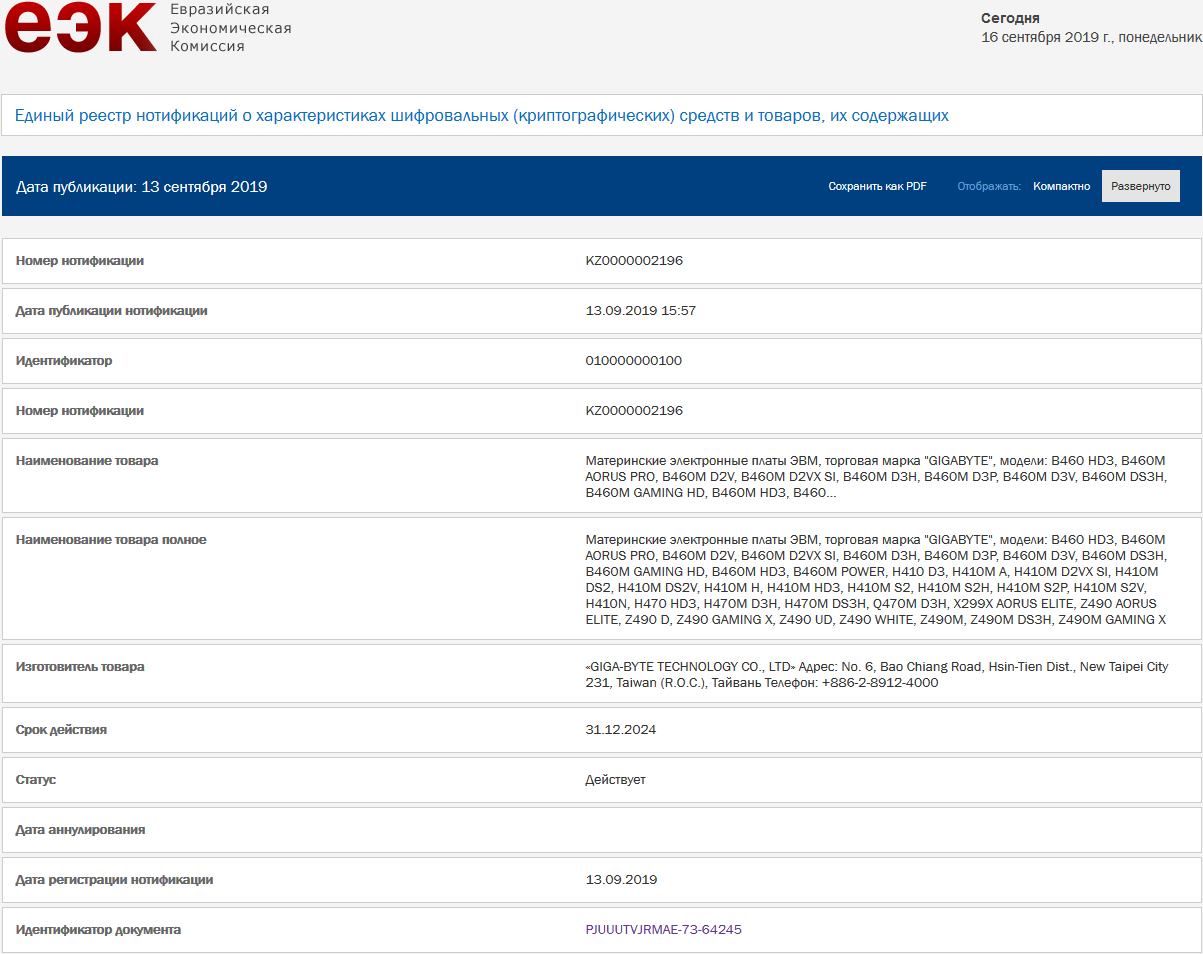The width and height of the screenshot is (1203, 954).
Task: Click the Дата аннулирования label
Action: [x=80, y=830]
